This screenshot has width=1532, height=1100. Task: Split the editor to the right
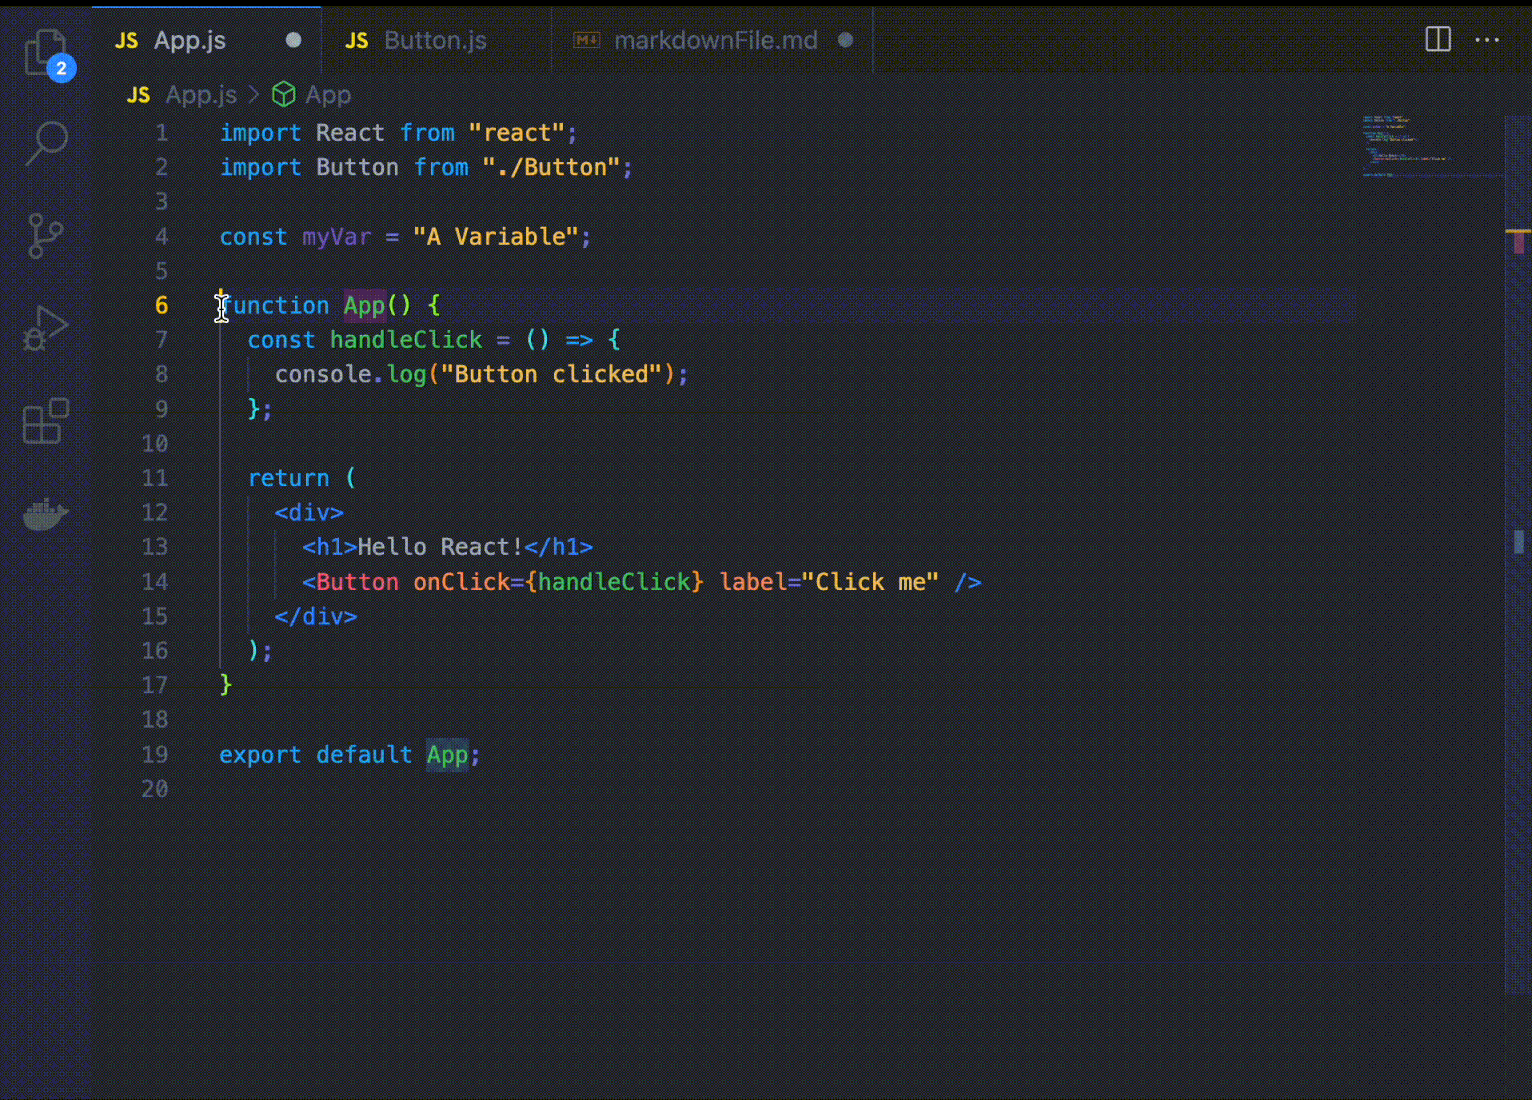[x=1437, y=40]
